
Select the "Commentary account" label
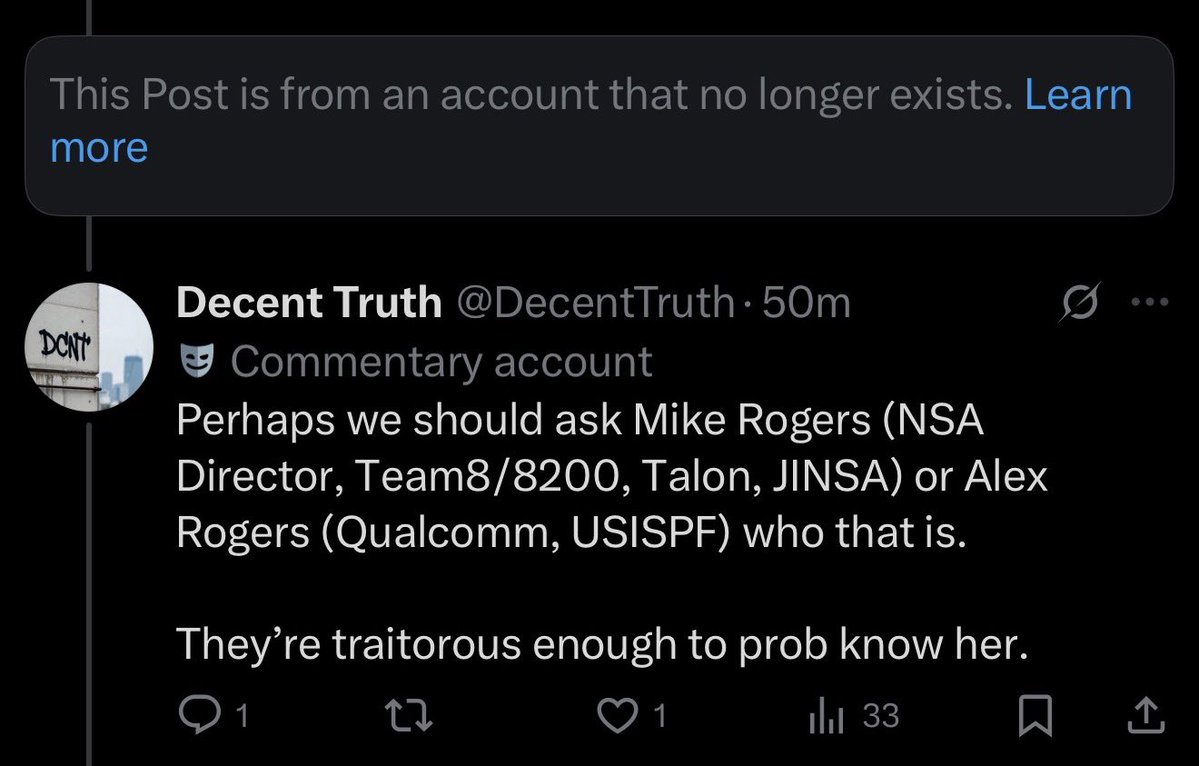coord(441,361)
